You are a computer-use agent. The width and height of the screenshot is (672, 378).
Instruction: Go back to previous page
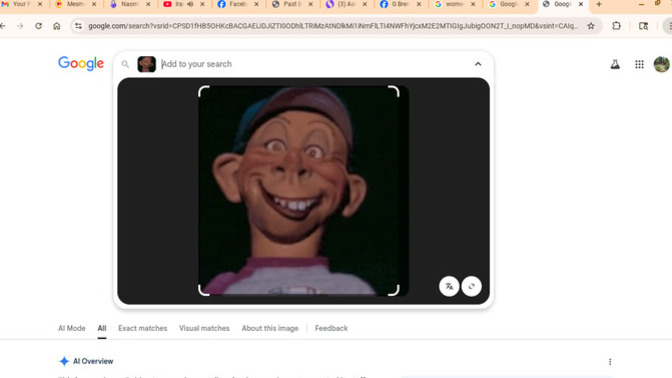click(x=3, y=26)
